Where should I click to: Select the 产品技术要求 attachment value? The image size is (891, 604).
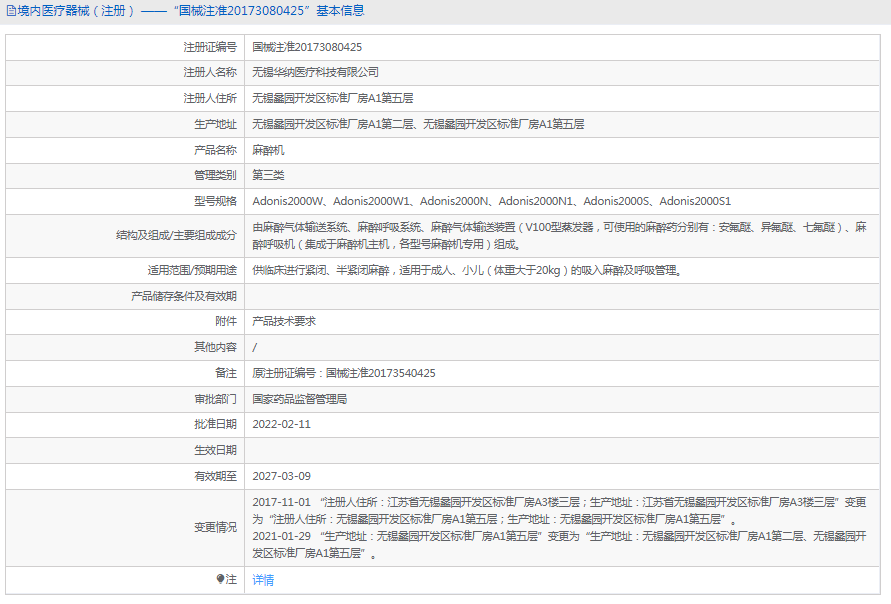284,321
